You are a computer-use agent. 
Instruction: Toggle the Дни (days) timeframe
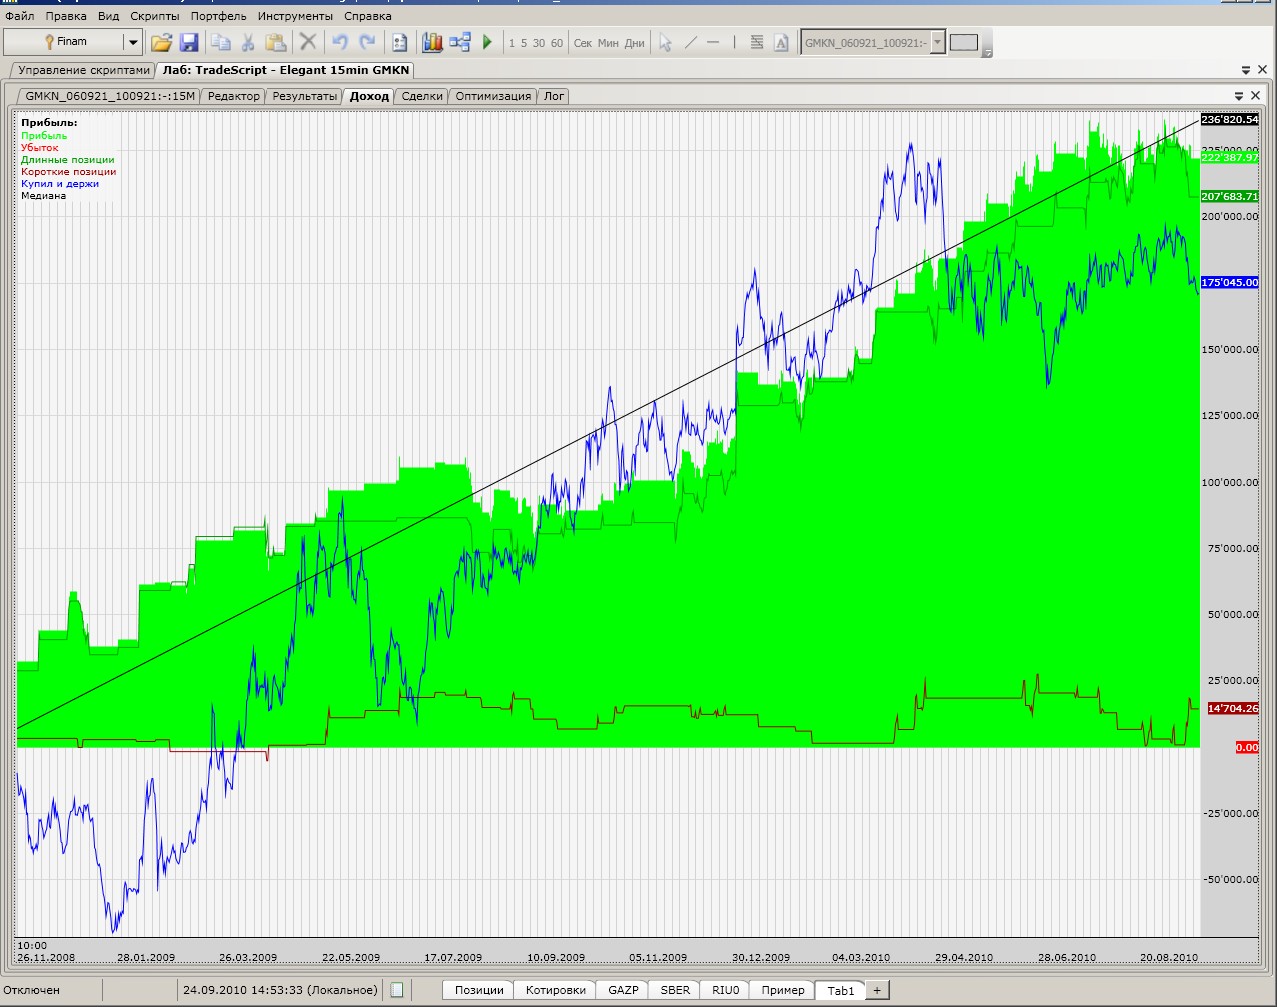tap(635, 43)
